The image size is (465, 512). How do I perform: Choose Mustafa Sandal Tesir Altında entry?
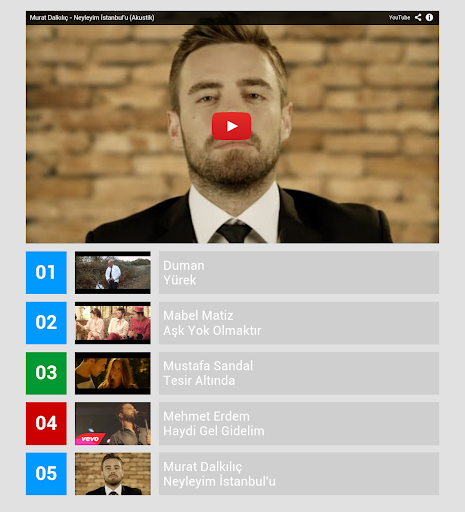point(299,373)
